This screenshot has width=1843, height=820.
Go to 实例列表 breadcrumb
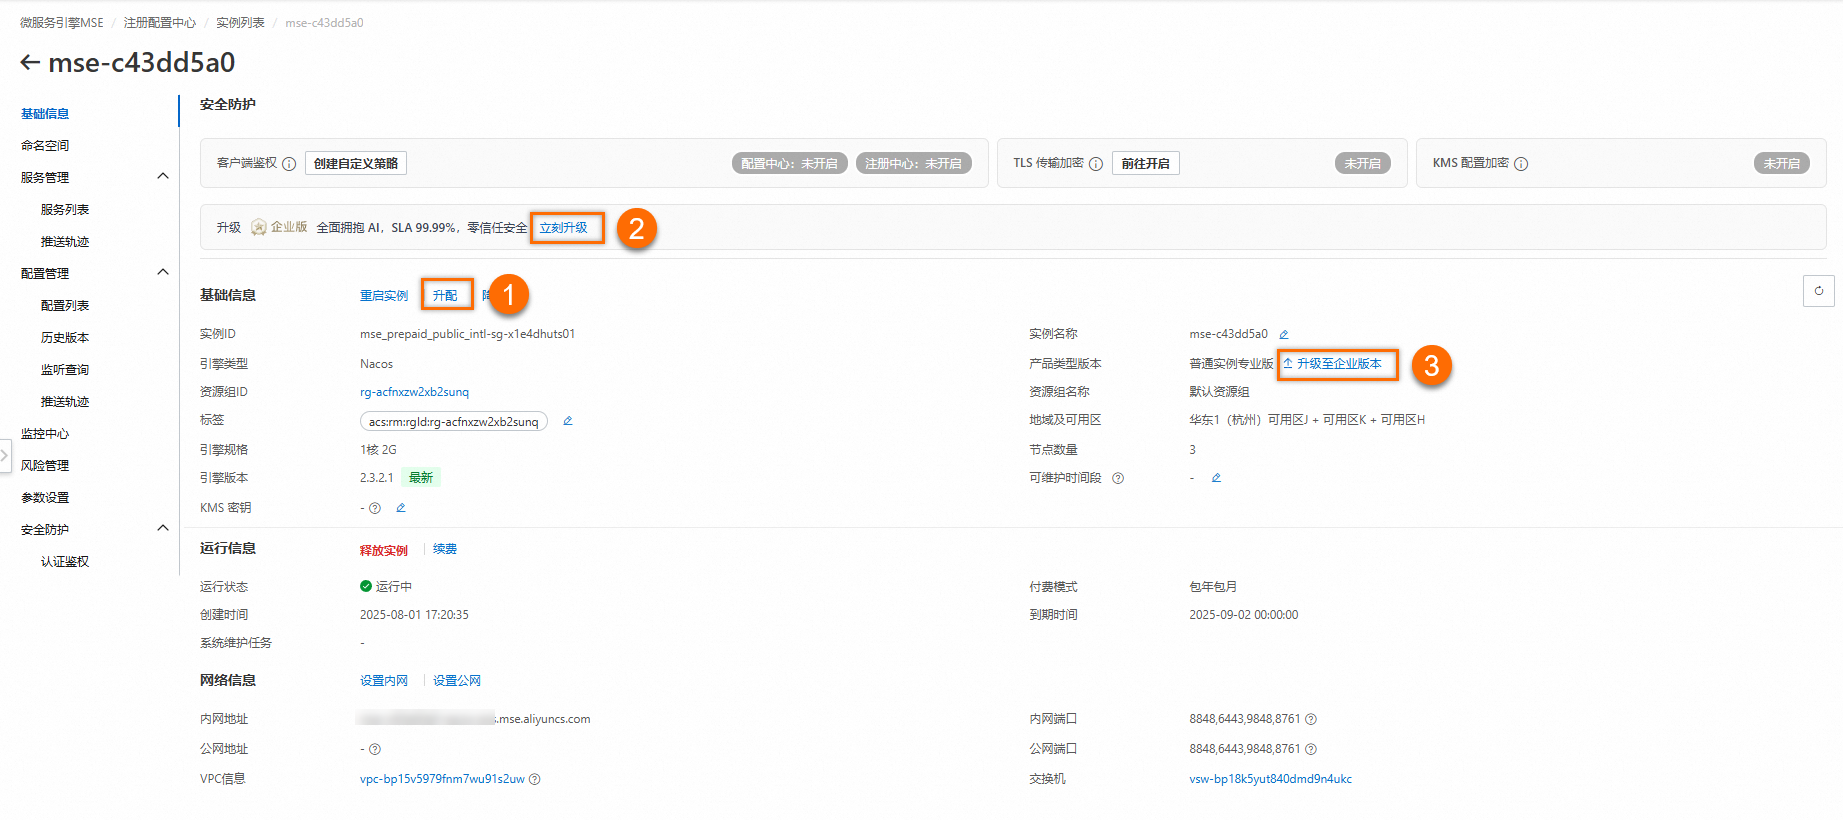[240, 23]
